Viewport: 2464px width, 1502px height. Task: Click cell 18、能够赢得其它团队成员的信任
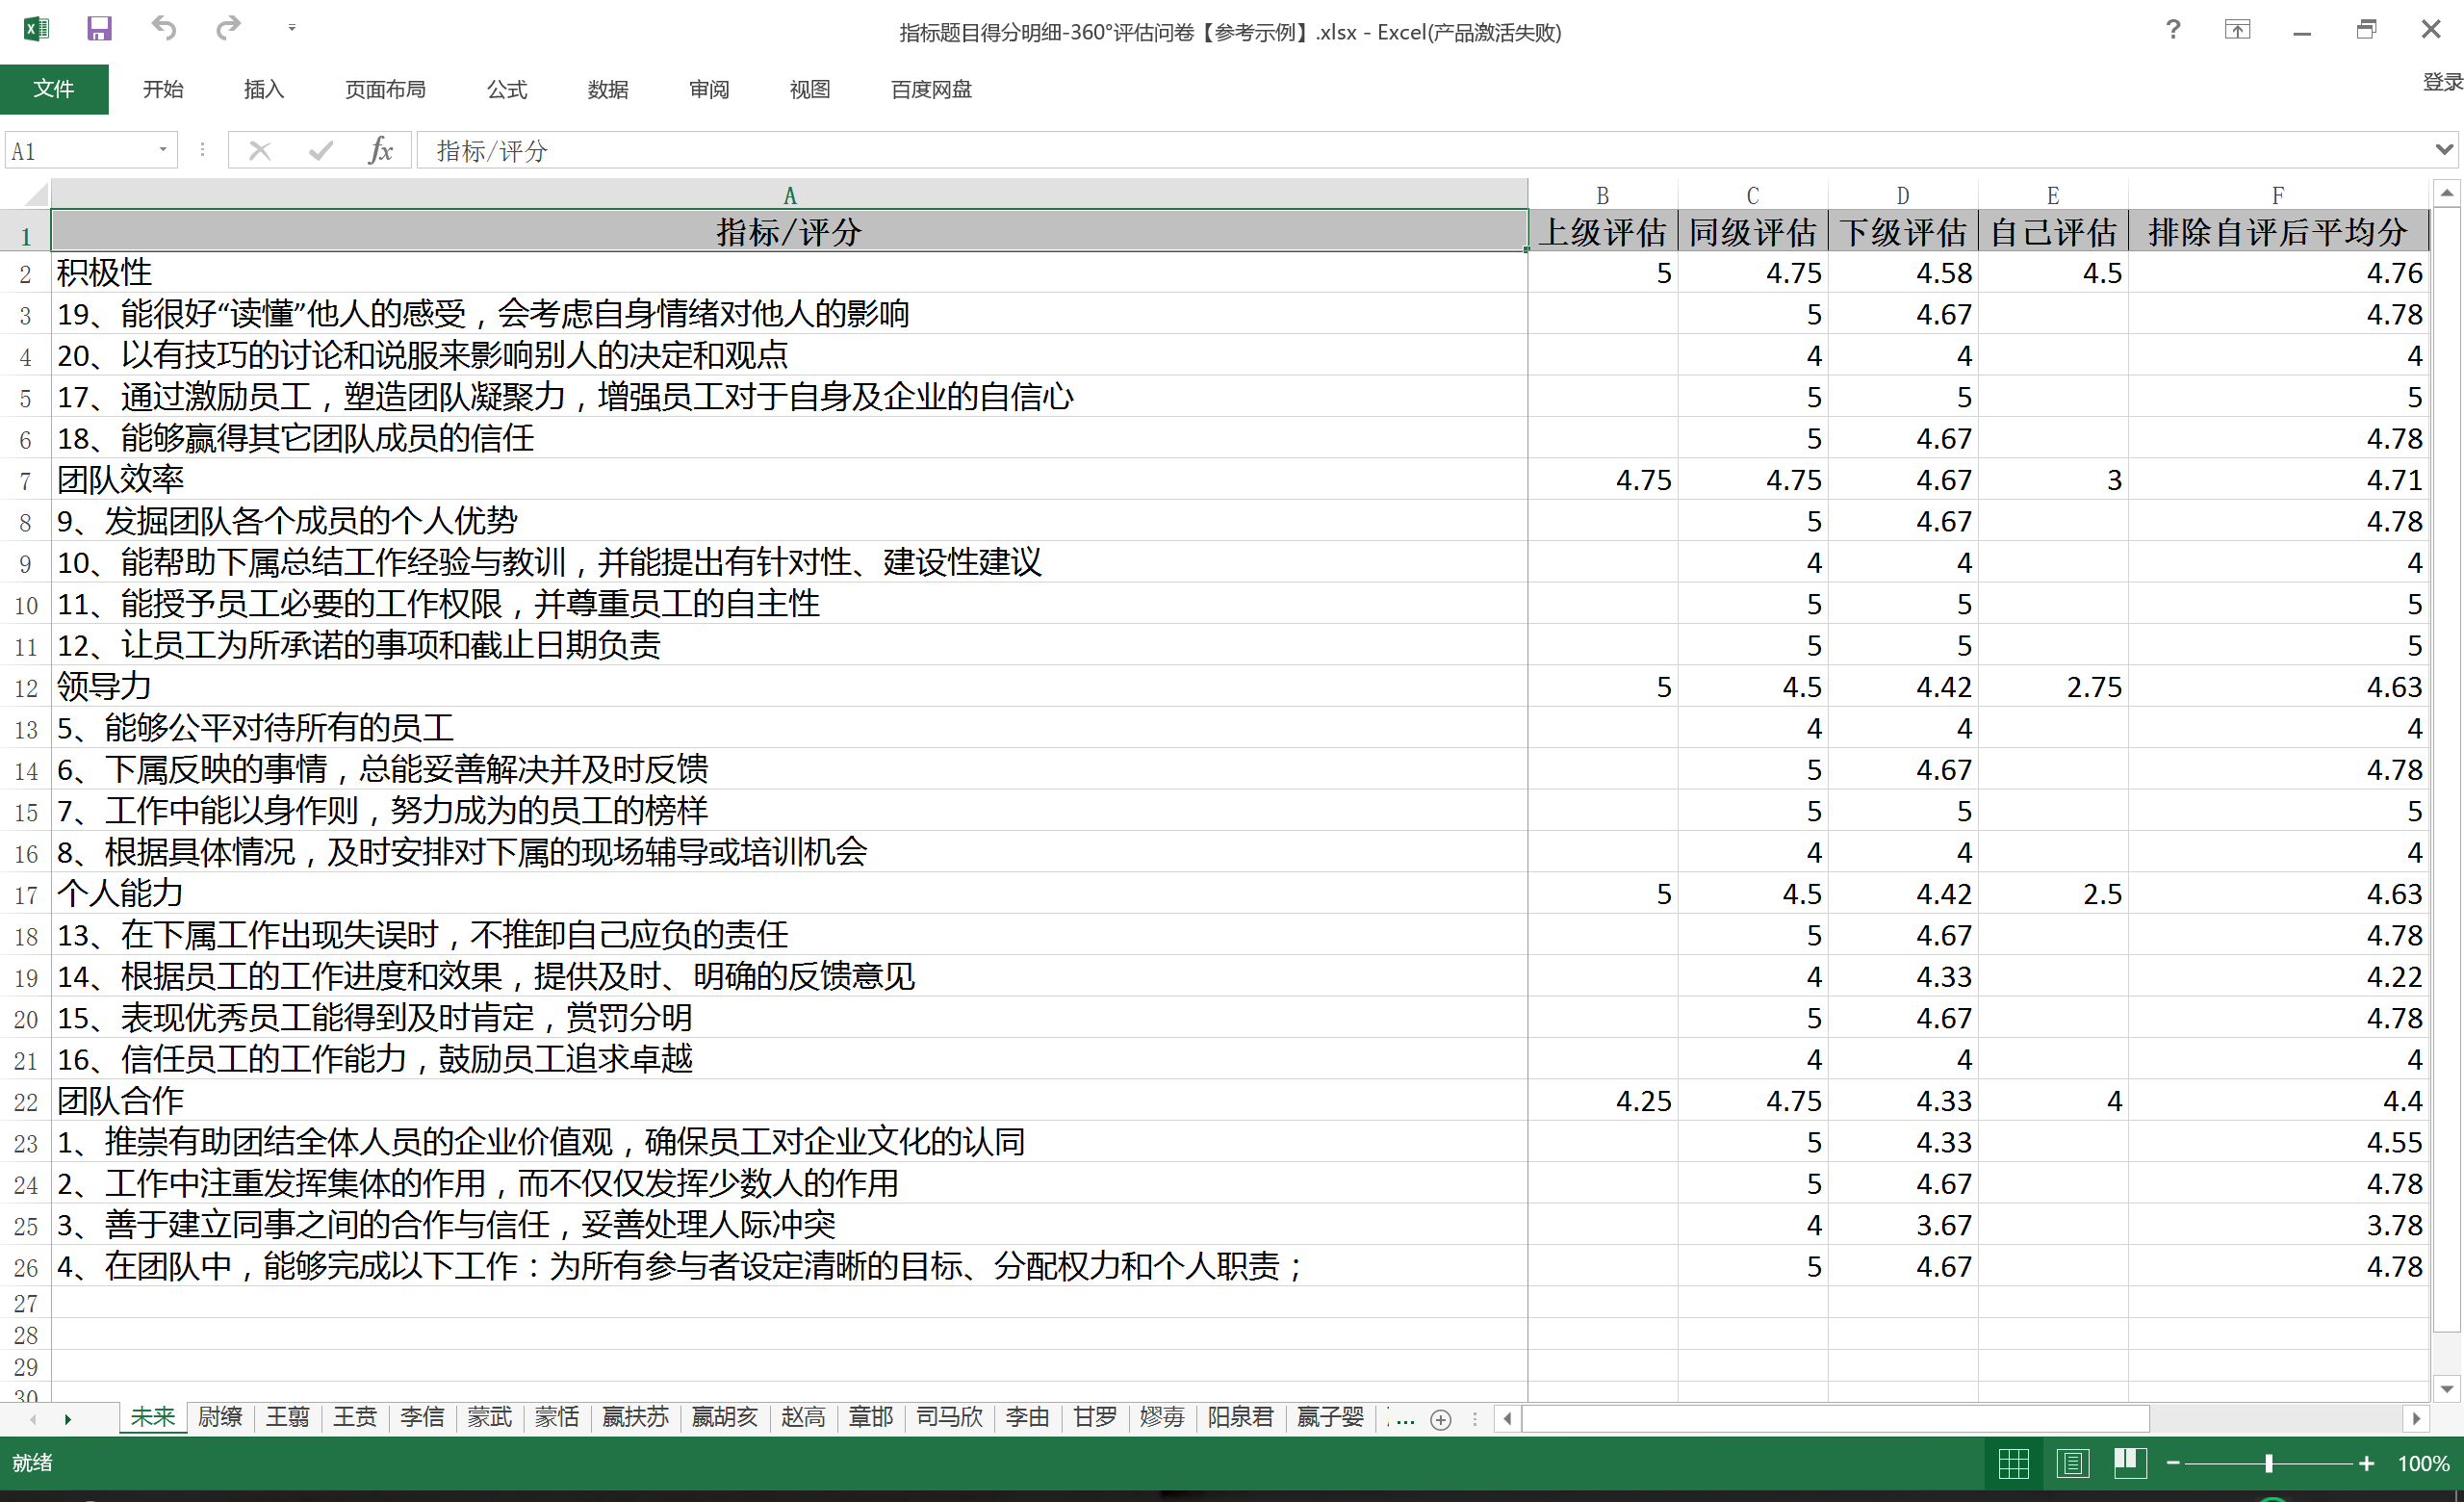coord(789,439)
